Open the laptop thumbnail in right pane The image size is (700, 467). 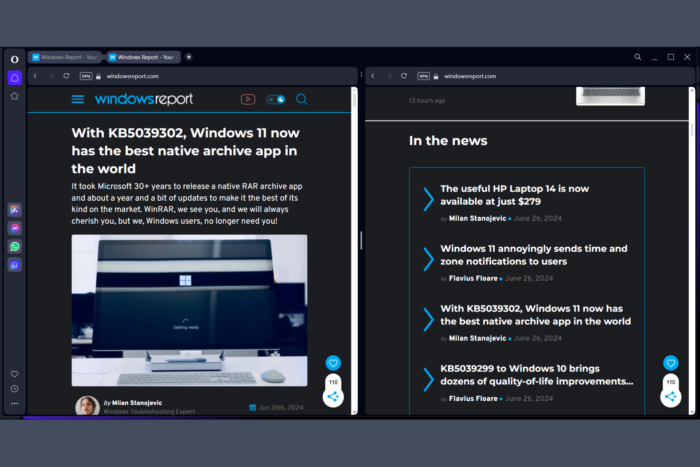point(610,96)
